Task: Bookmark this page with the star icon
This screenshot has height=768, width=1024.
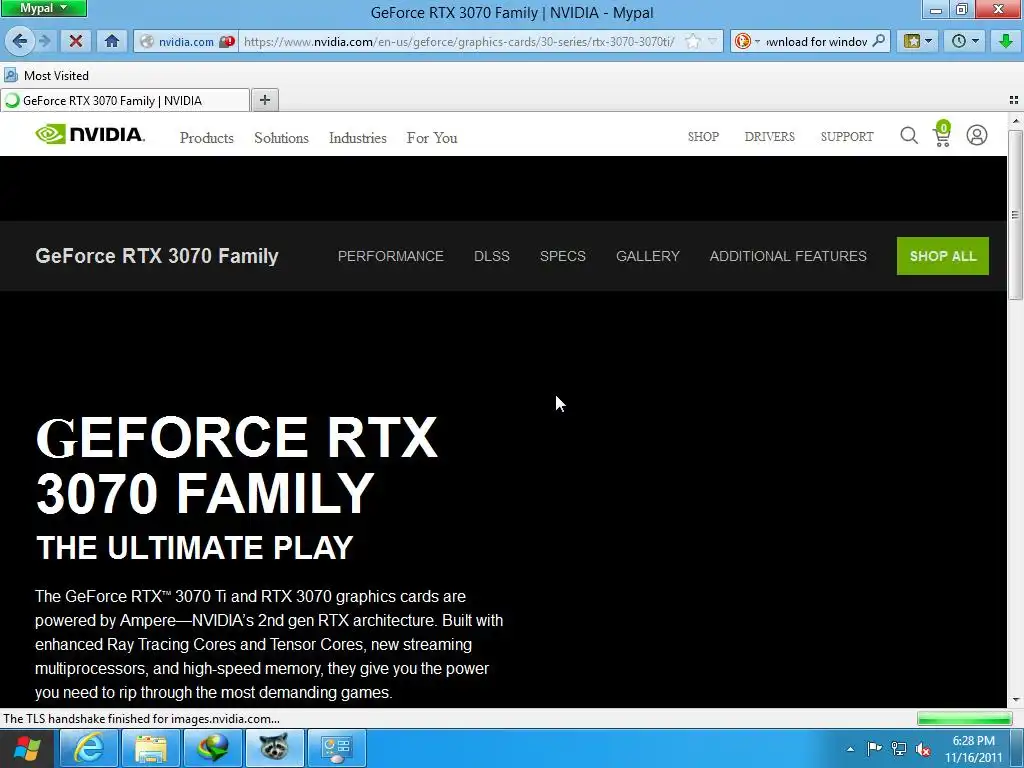Action: coord(694,41)
